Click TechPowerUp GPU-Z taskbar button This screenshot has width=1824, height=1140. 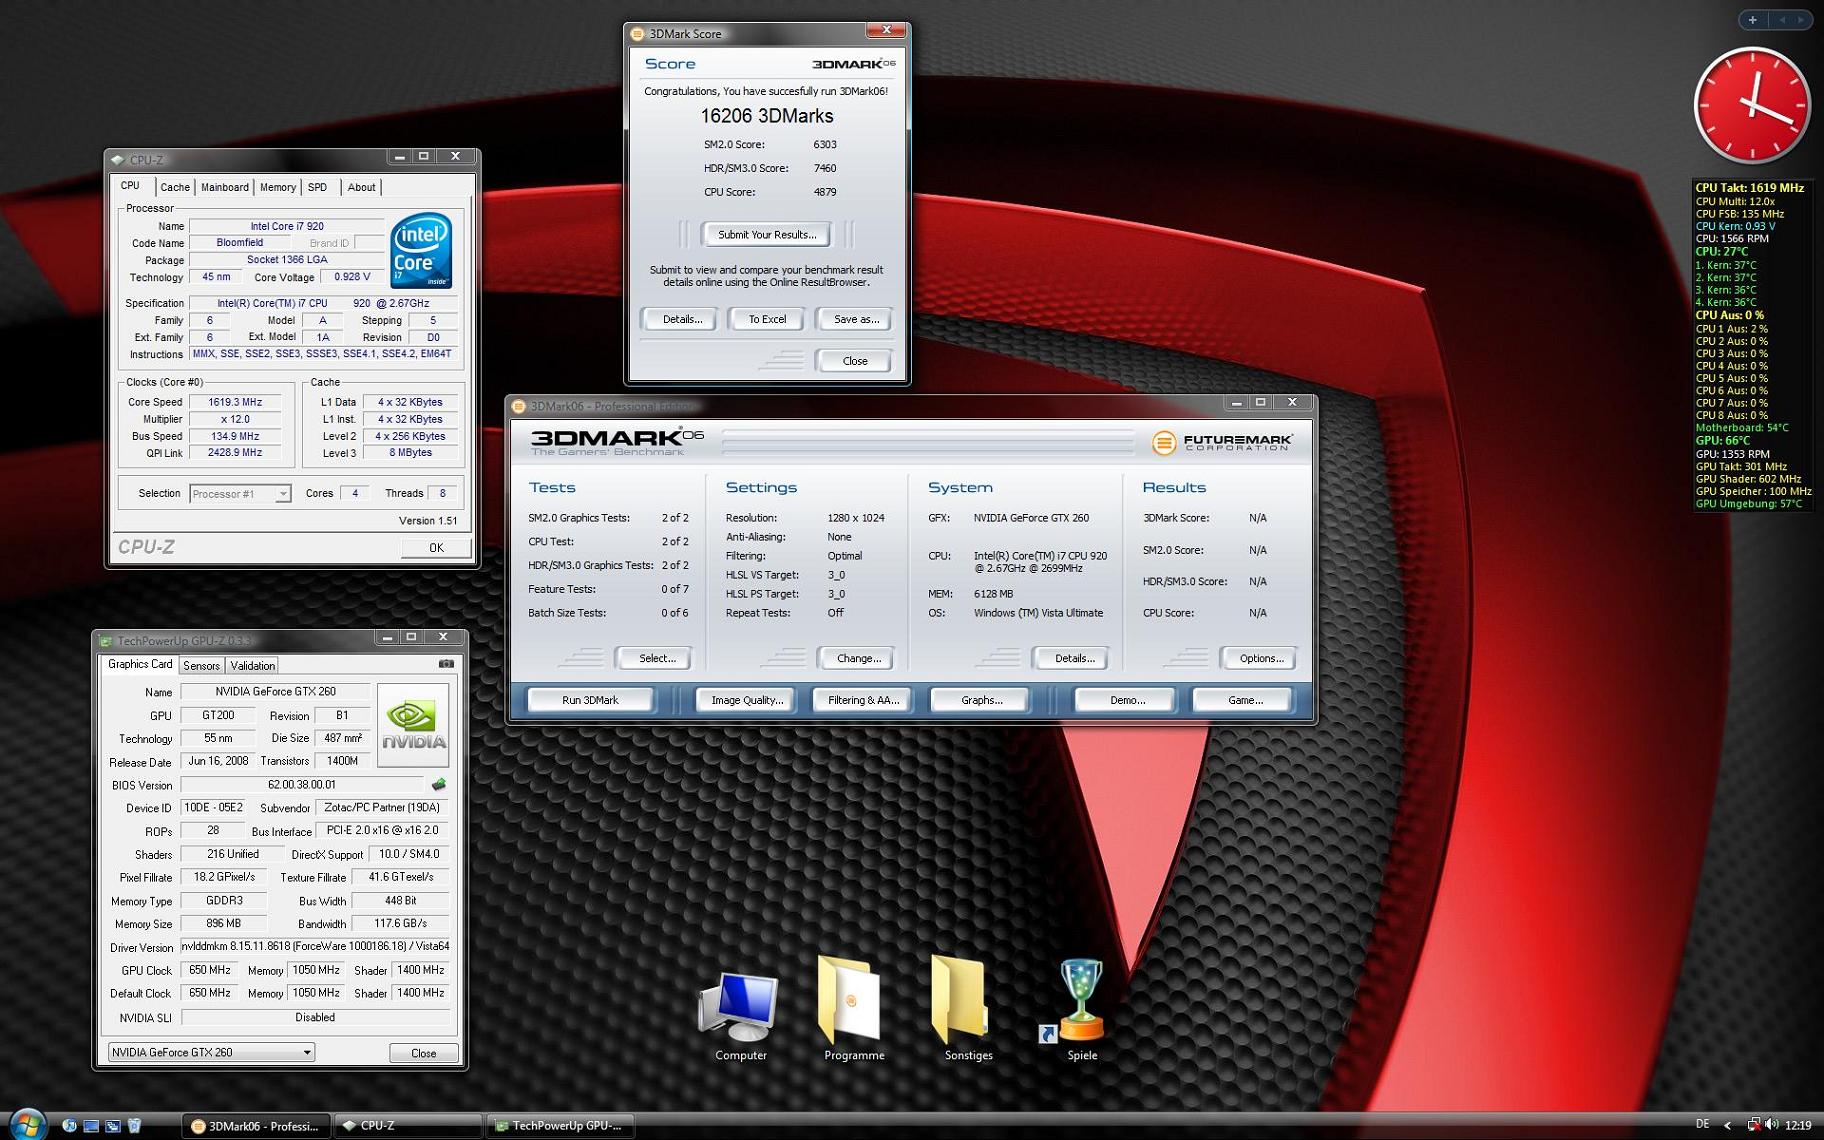click(x=559, y=1126)
